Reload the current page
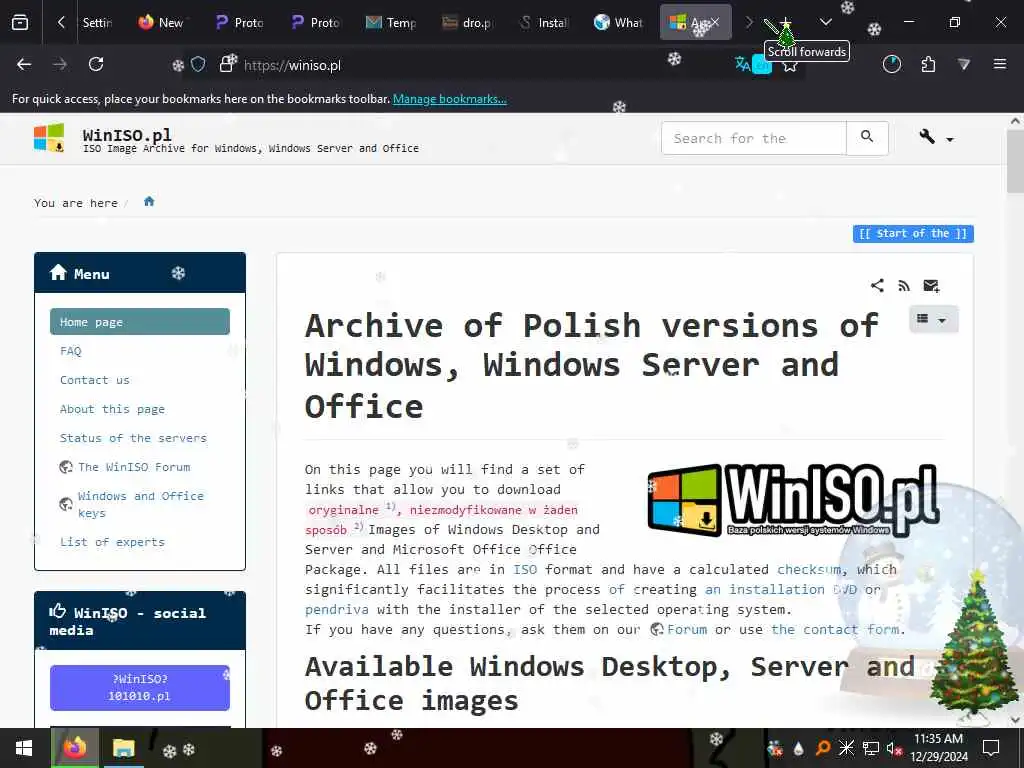 96,64
